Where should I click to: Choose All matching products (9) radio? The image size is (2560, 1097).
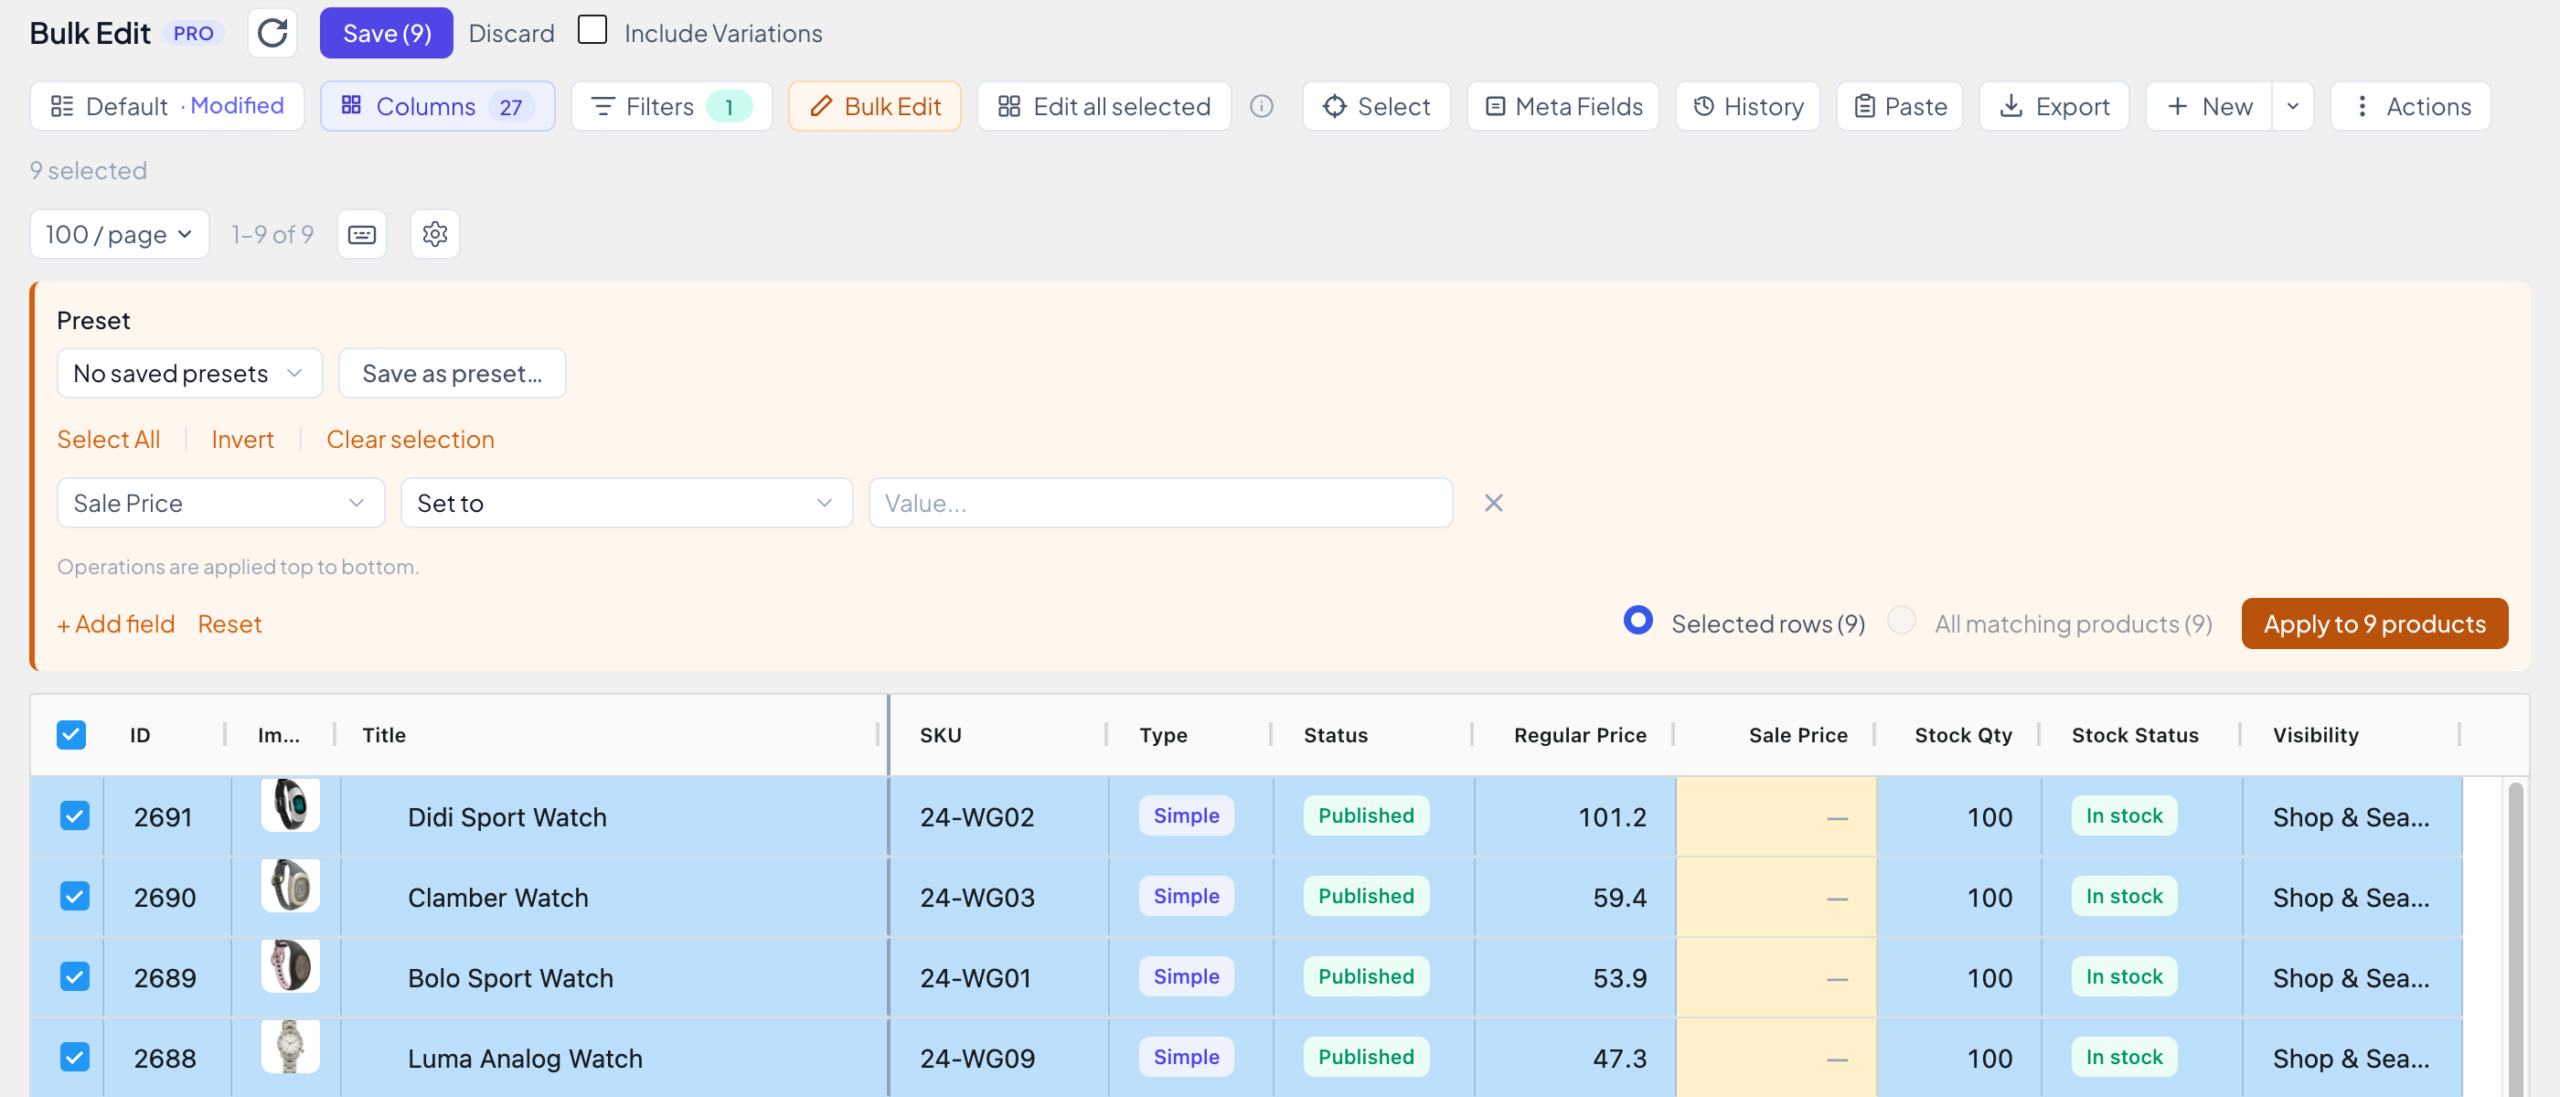click(x=1902, y=621)
